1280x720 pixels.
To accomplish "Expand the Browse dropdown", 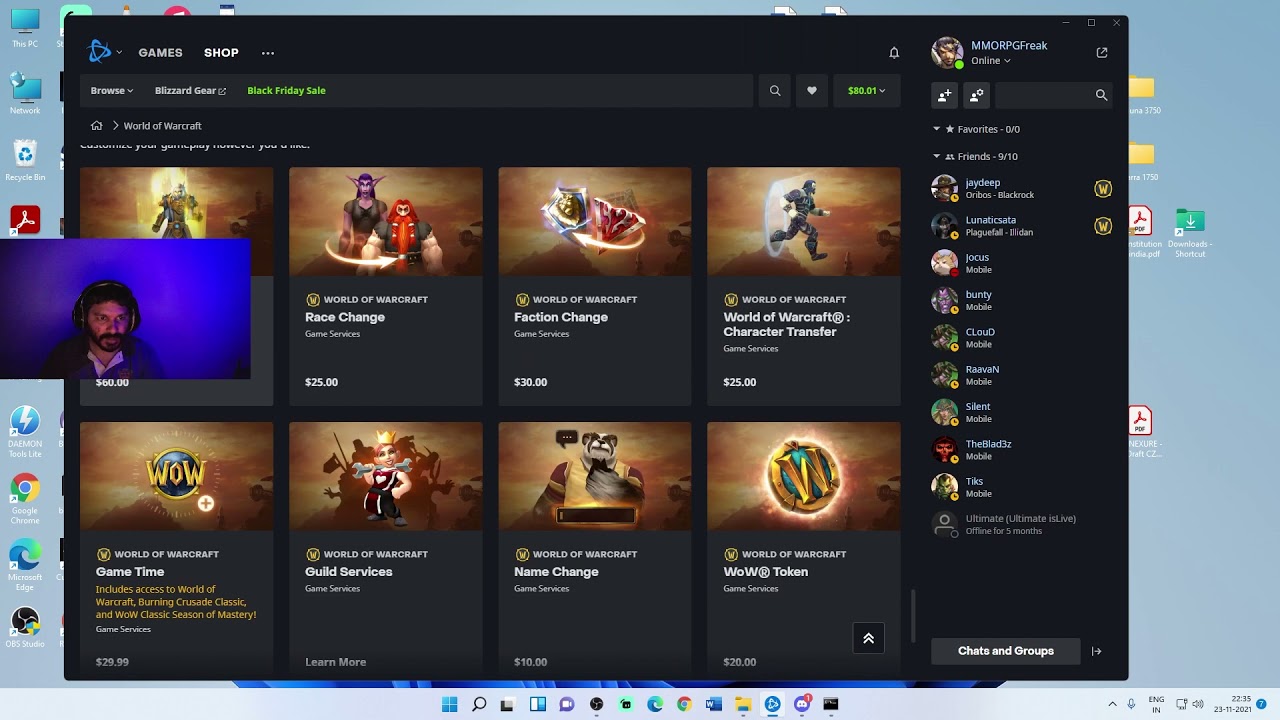I will (x=111, y=90).
